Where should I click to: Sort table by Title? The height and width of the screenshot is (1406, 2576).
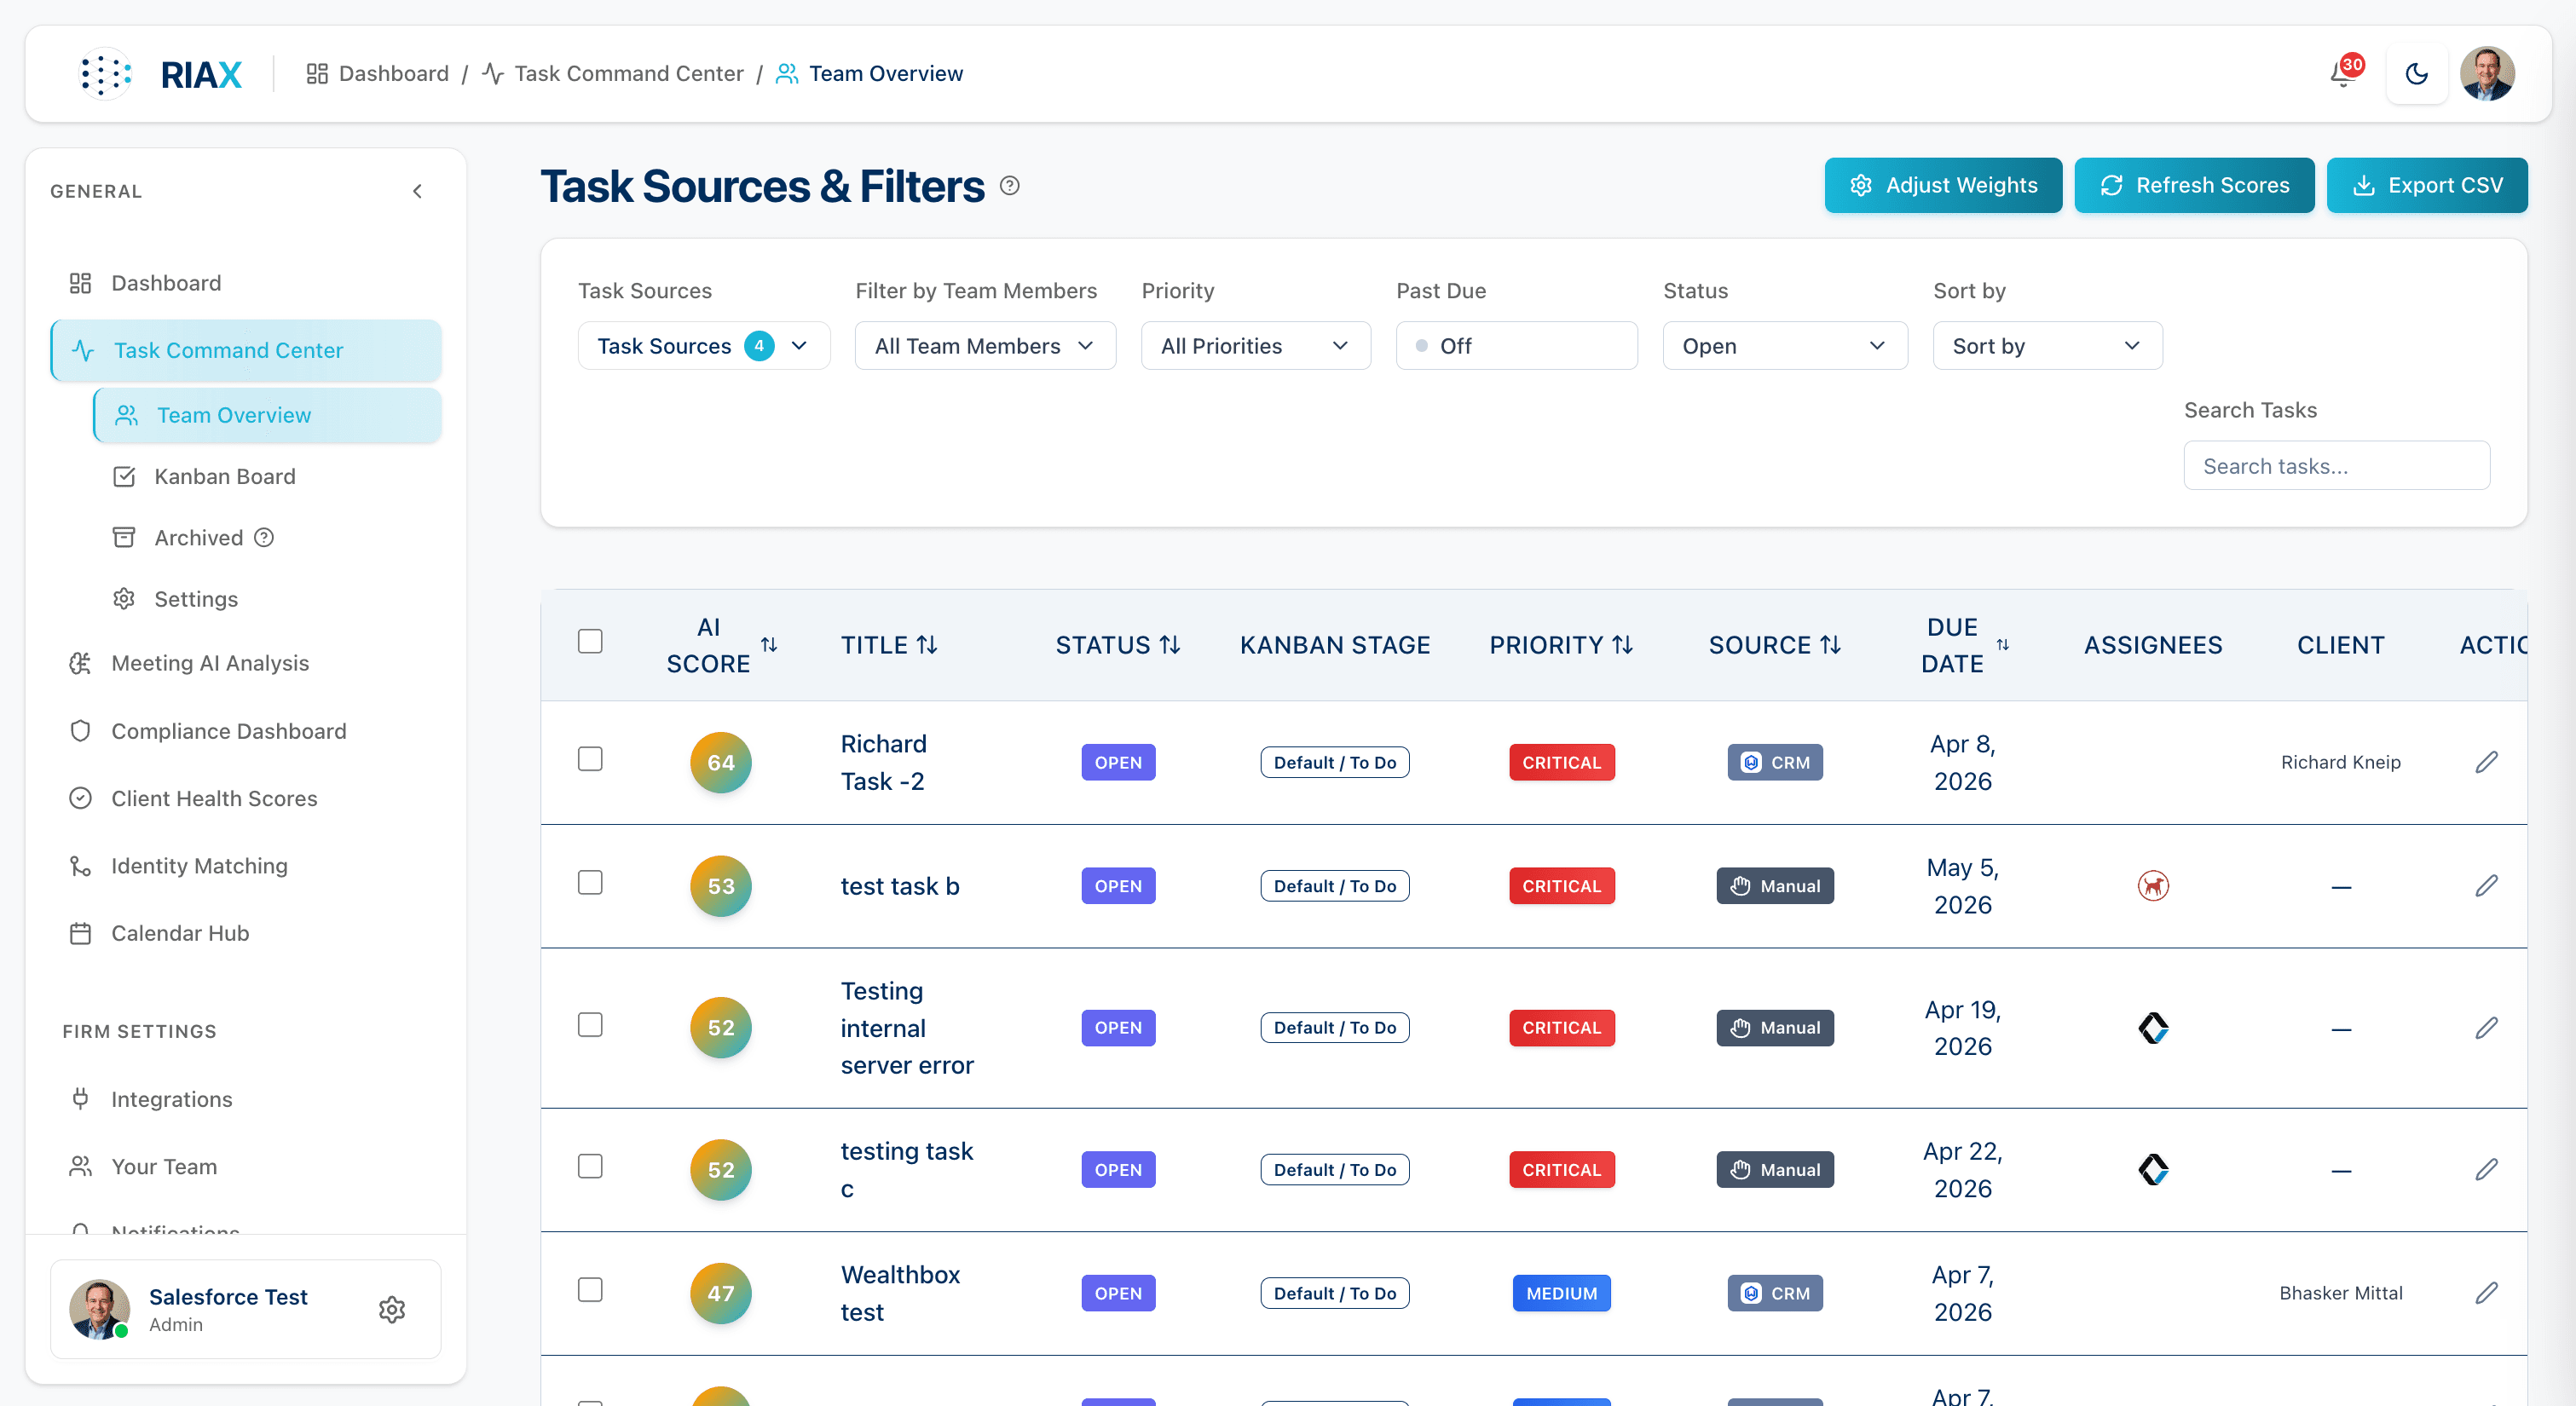[x=927, y=645]
